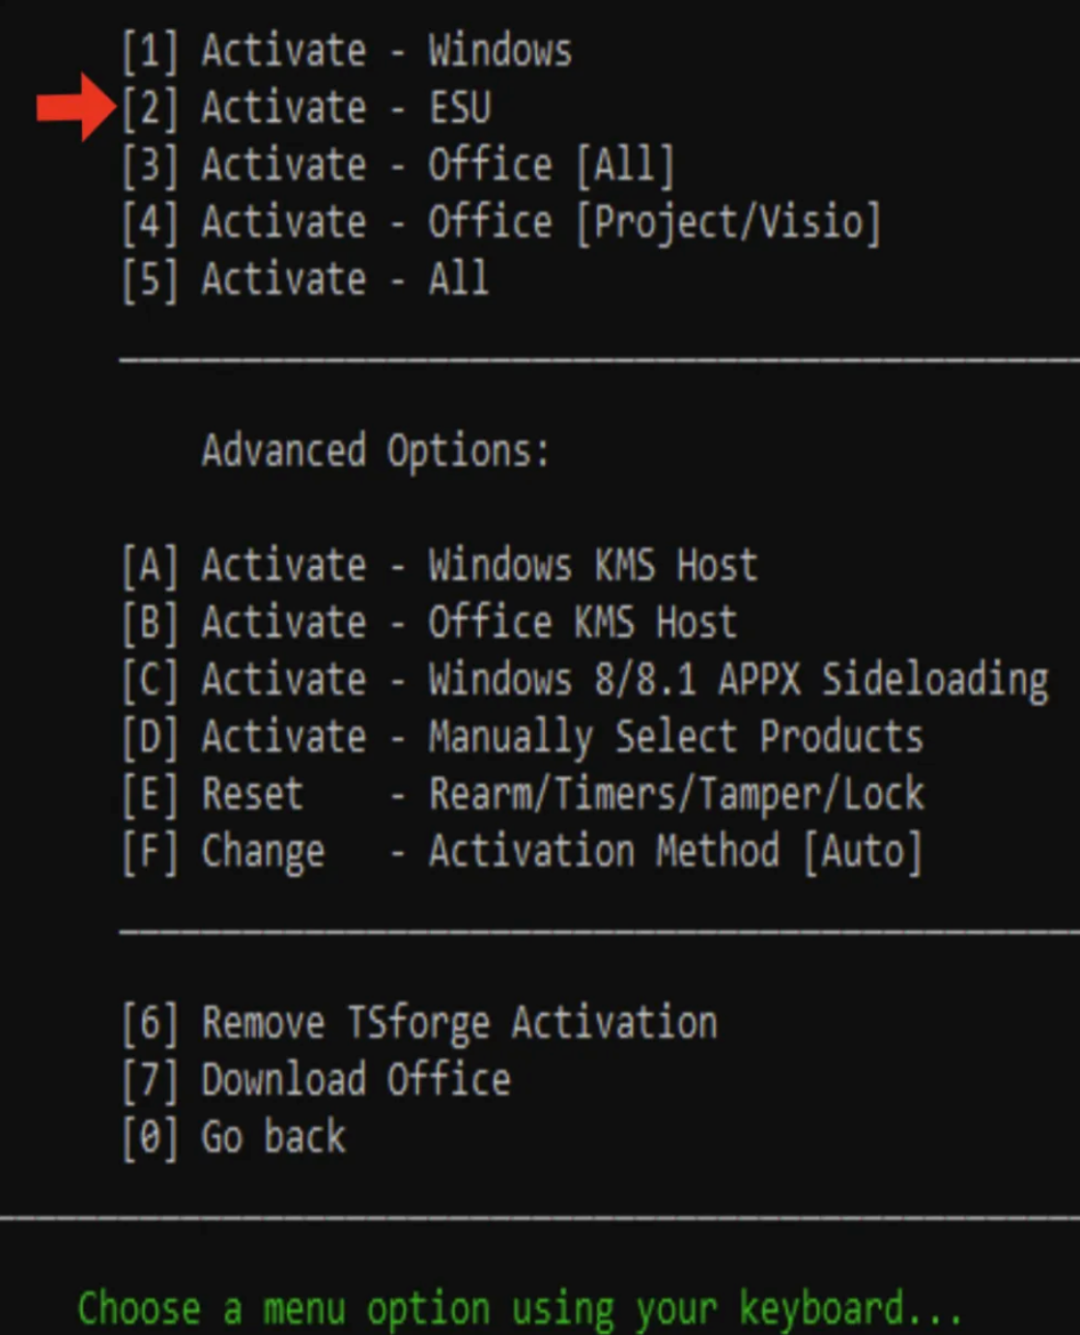This screenshot has height=1335, width=1080.
Task: Select Activate Office [All] option
Action: pyautogui.click(x=398, y=165)
